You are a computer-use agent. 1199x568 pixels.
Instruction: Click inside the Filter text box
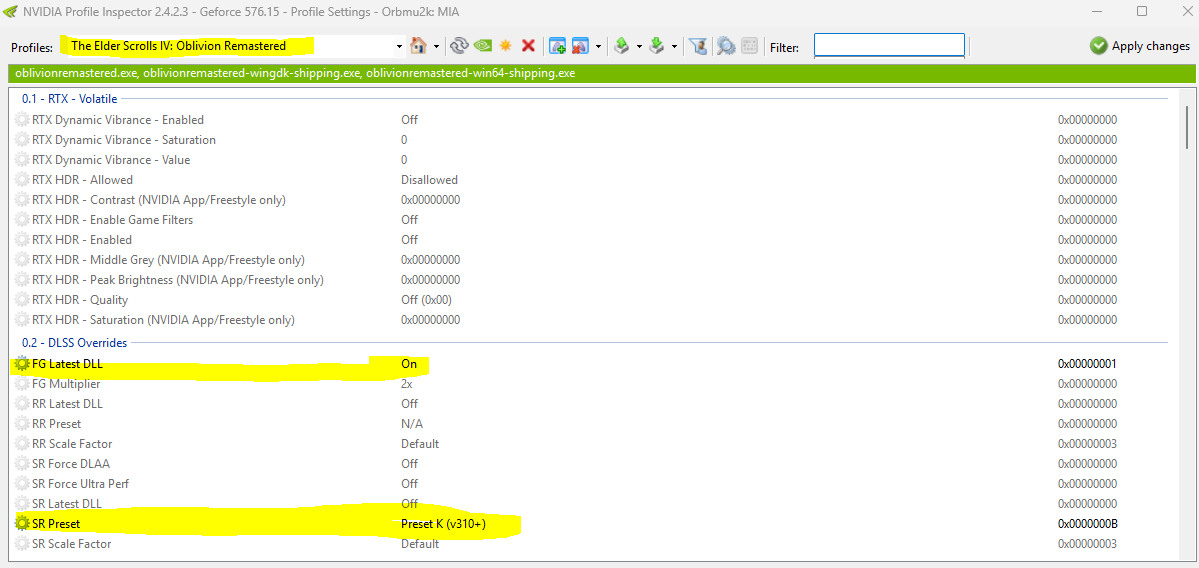pos(889,46)
